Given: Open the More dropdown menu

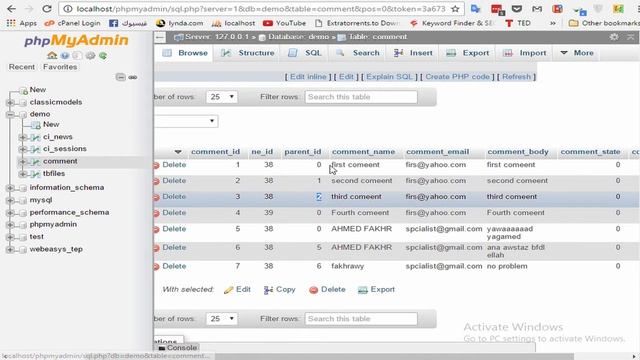Looking at the screenshot, I should point(577,53).
